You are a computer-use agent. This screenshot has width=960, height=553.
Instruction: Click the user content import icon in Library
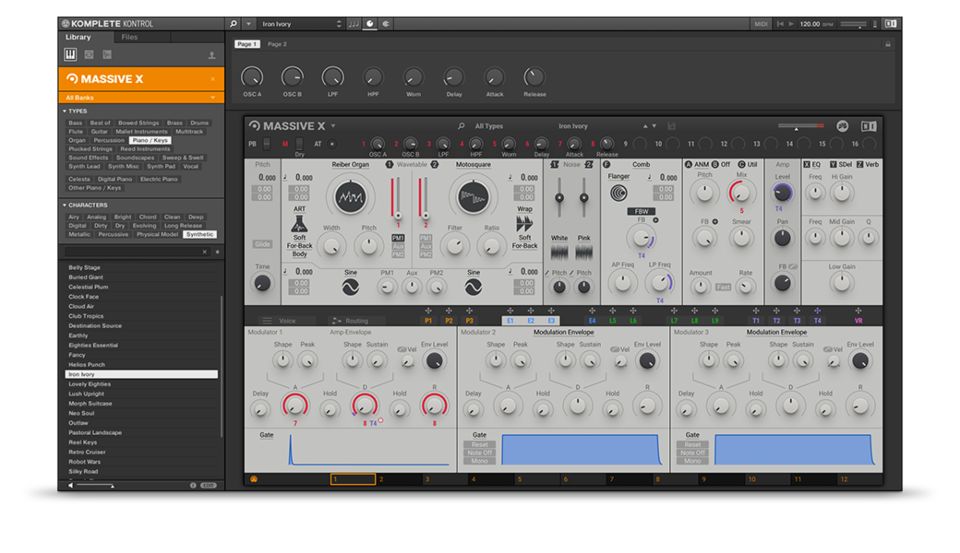point(211,55)
